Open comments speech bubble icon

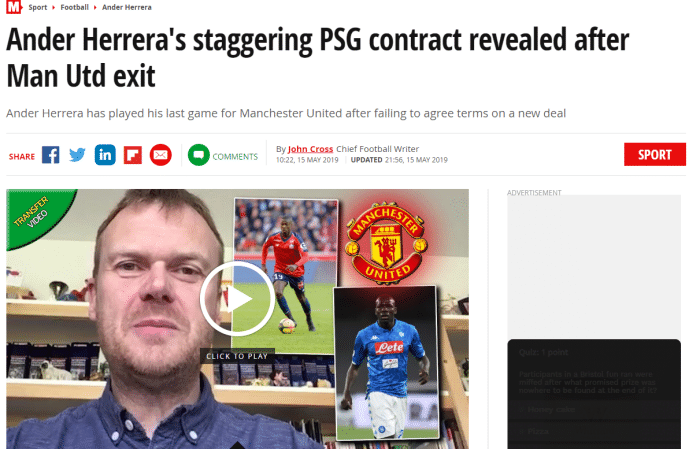[x=199, y=155]
